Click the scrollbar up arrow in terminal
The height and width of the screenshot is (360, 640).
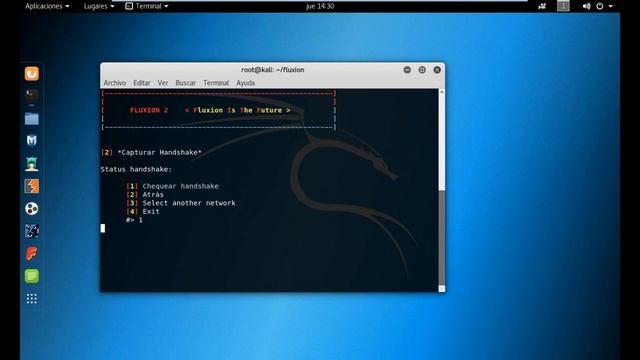[442, 92]
